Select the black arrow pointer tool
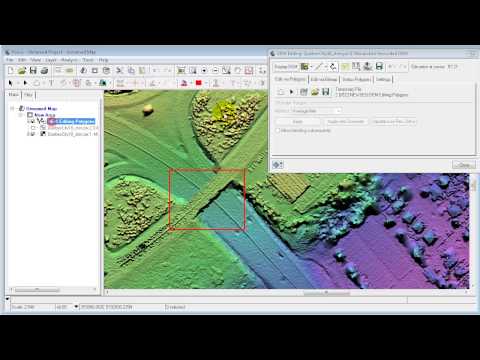 coord(10,83)
